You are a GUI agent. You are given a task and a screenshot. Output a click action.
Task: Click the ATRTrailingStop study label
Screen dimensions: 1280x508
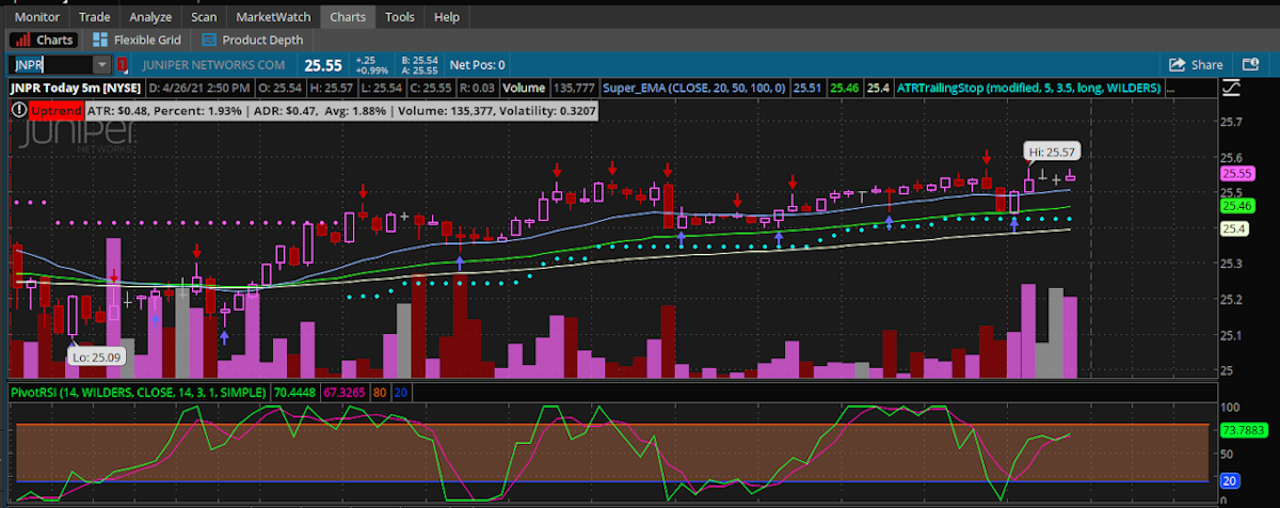click(x=1028, y=88)
